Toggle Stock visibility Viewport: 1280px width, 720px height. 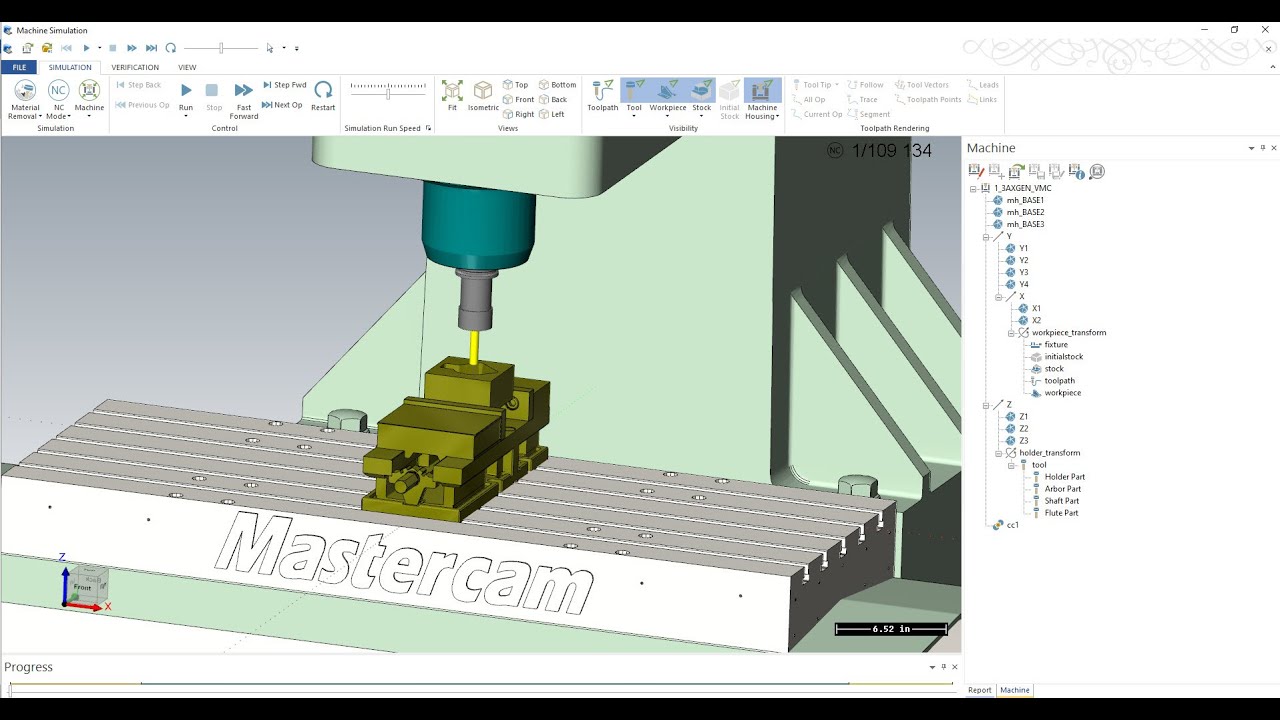click(x=702, y=91)
